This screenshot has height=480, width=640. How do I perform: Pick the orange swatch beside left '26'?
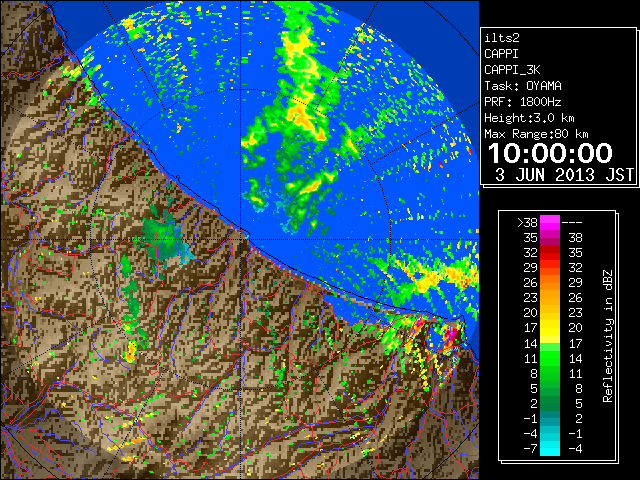pos(550,283)
